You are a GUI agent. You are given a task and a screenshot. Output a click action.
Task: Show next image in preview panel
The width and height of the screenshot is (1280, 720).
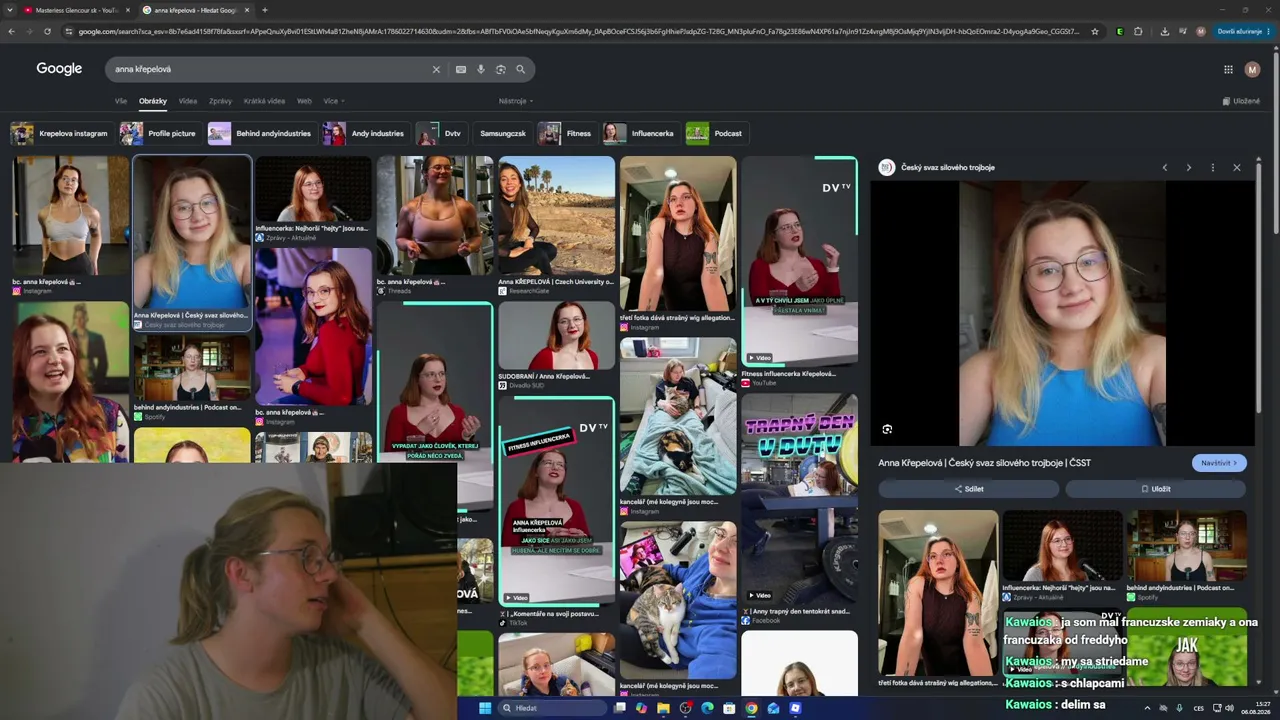(x=1188, y=167)
